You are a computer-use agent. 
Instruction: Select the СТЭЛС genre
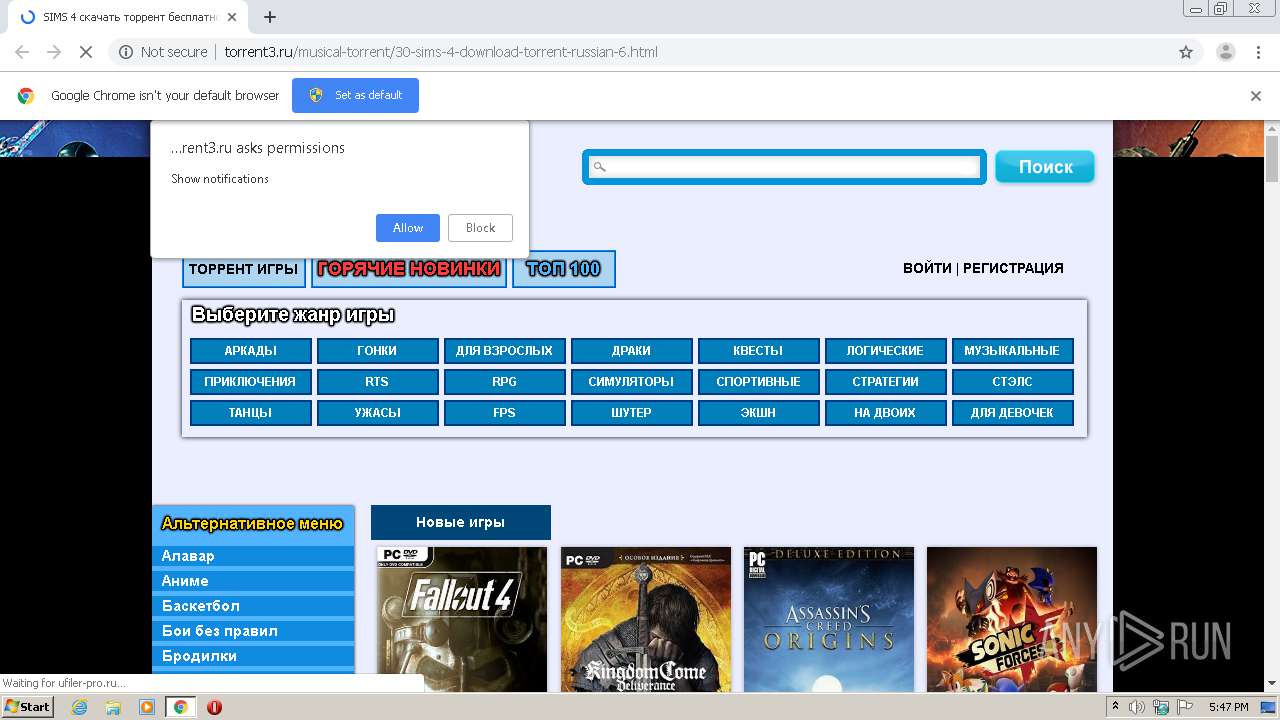[1012, 382]
